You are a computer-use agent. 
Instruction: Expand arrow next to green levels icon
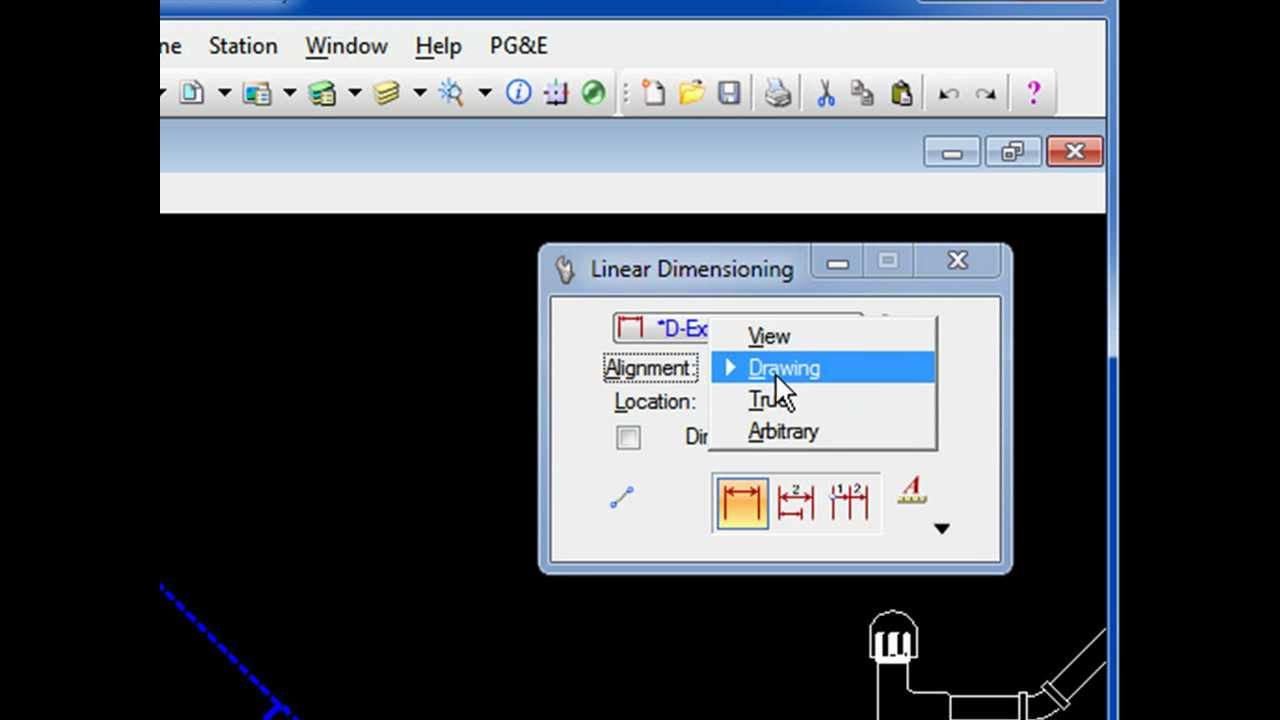[355, 93]
